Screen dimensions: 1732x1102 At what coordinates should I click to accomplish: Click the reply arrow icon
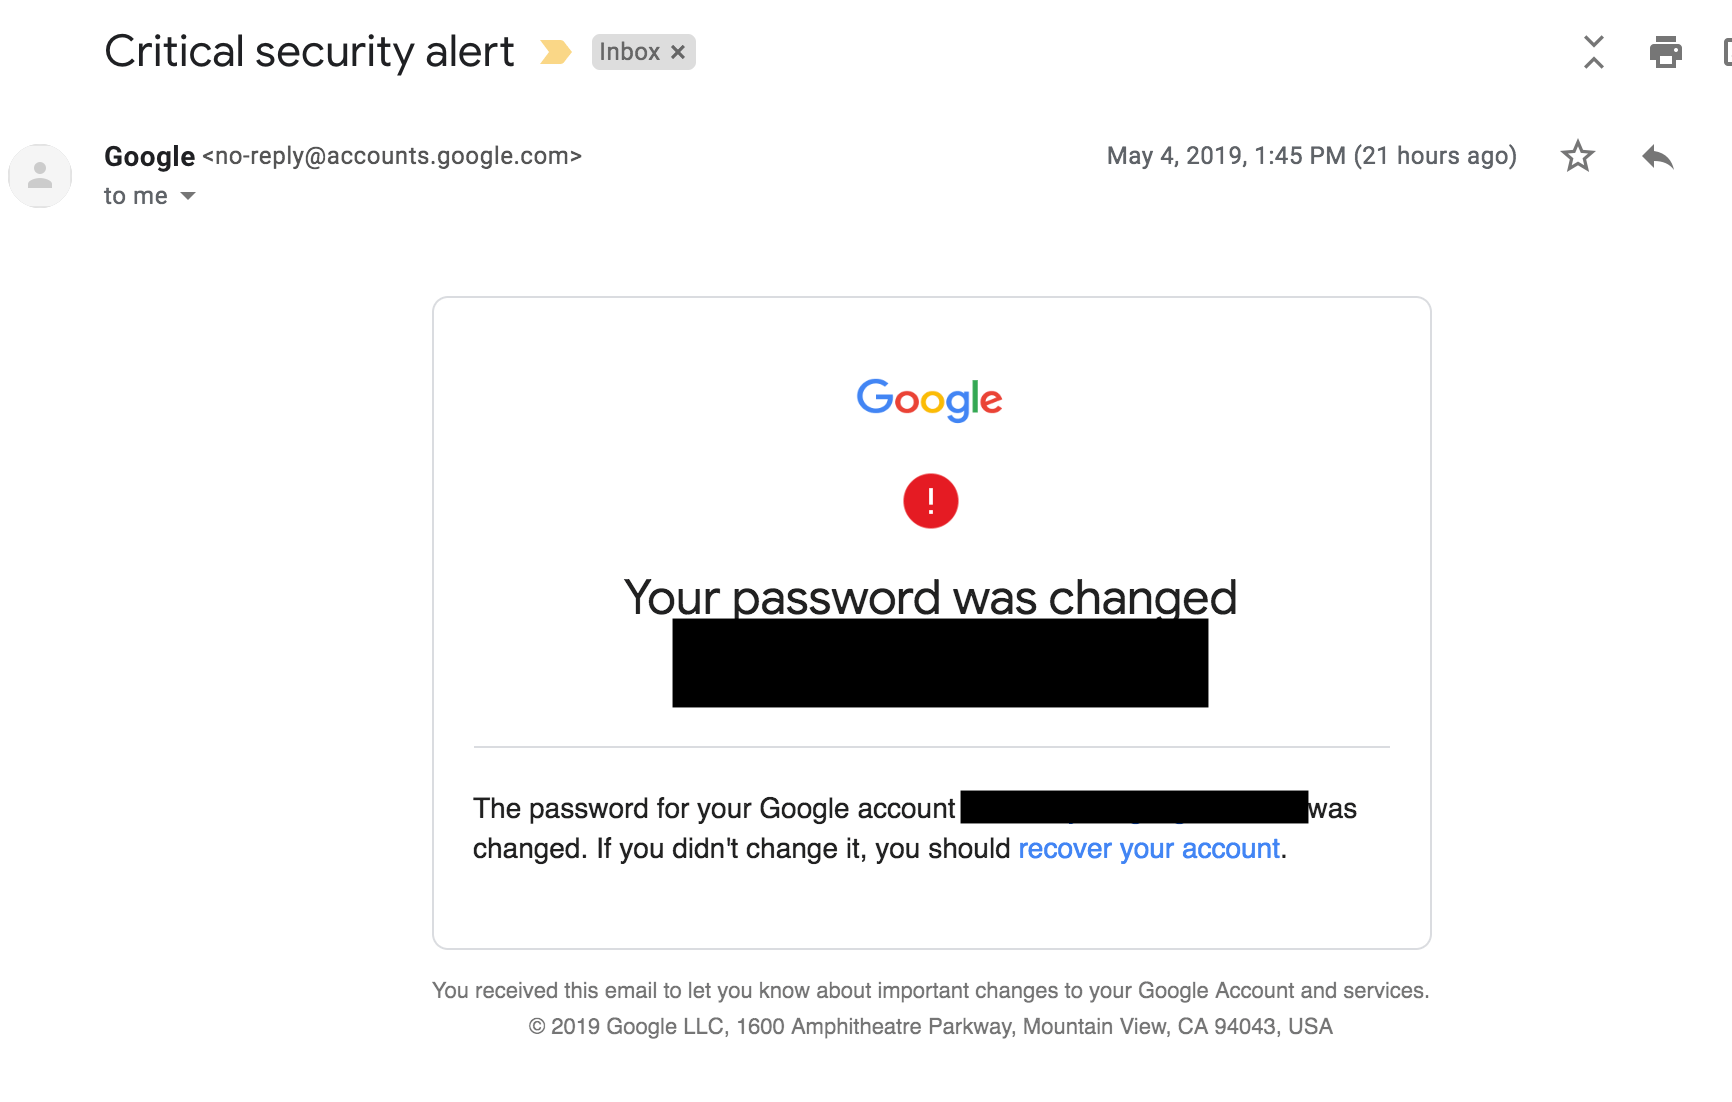pos(1657,157)
